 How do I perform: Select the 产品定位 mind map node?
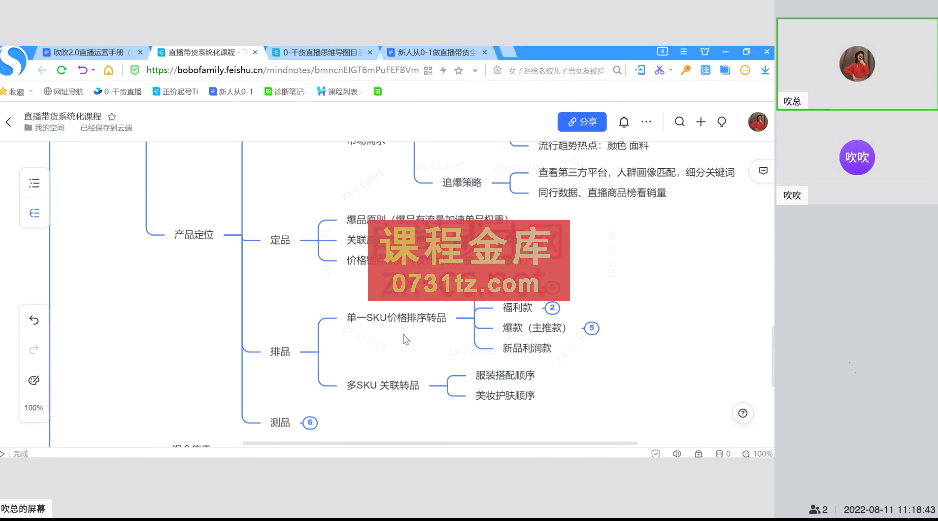coord(194,234)
